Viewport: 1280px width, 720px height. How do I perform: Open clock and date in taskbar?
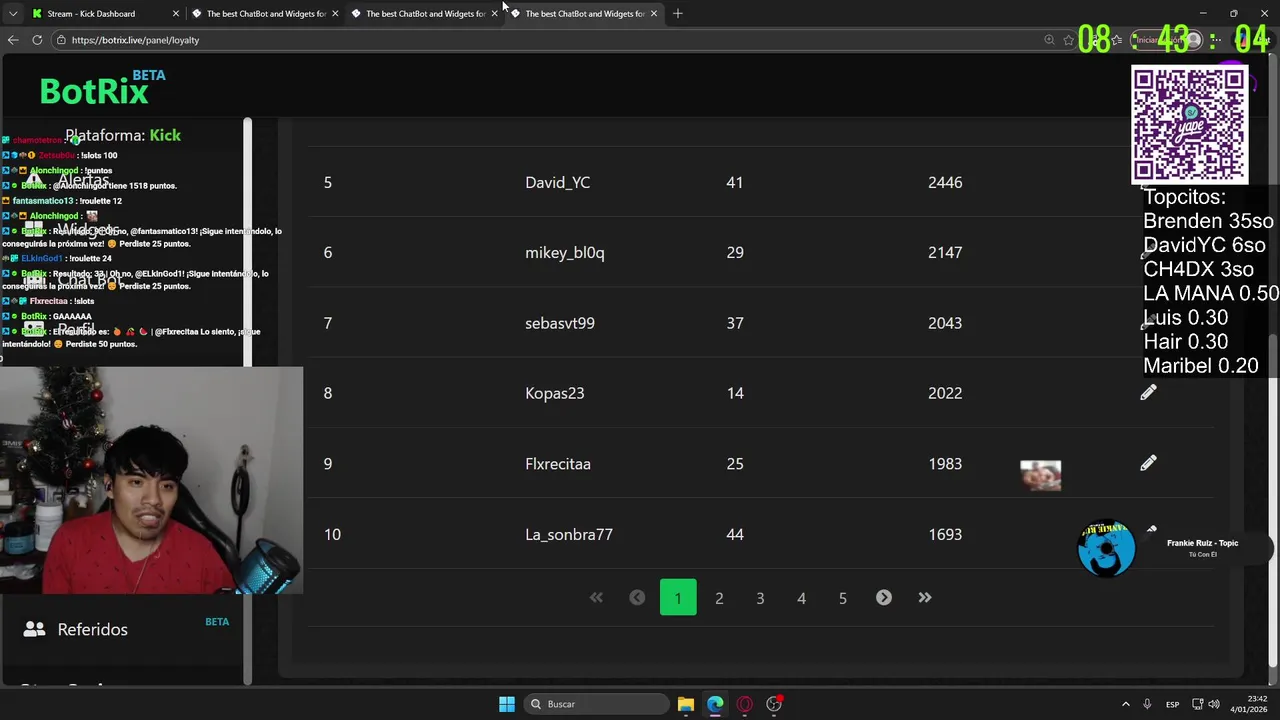tap(1251, 704)
